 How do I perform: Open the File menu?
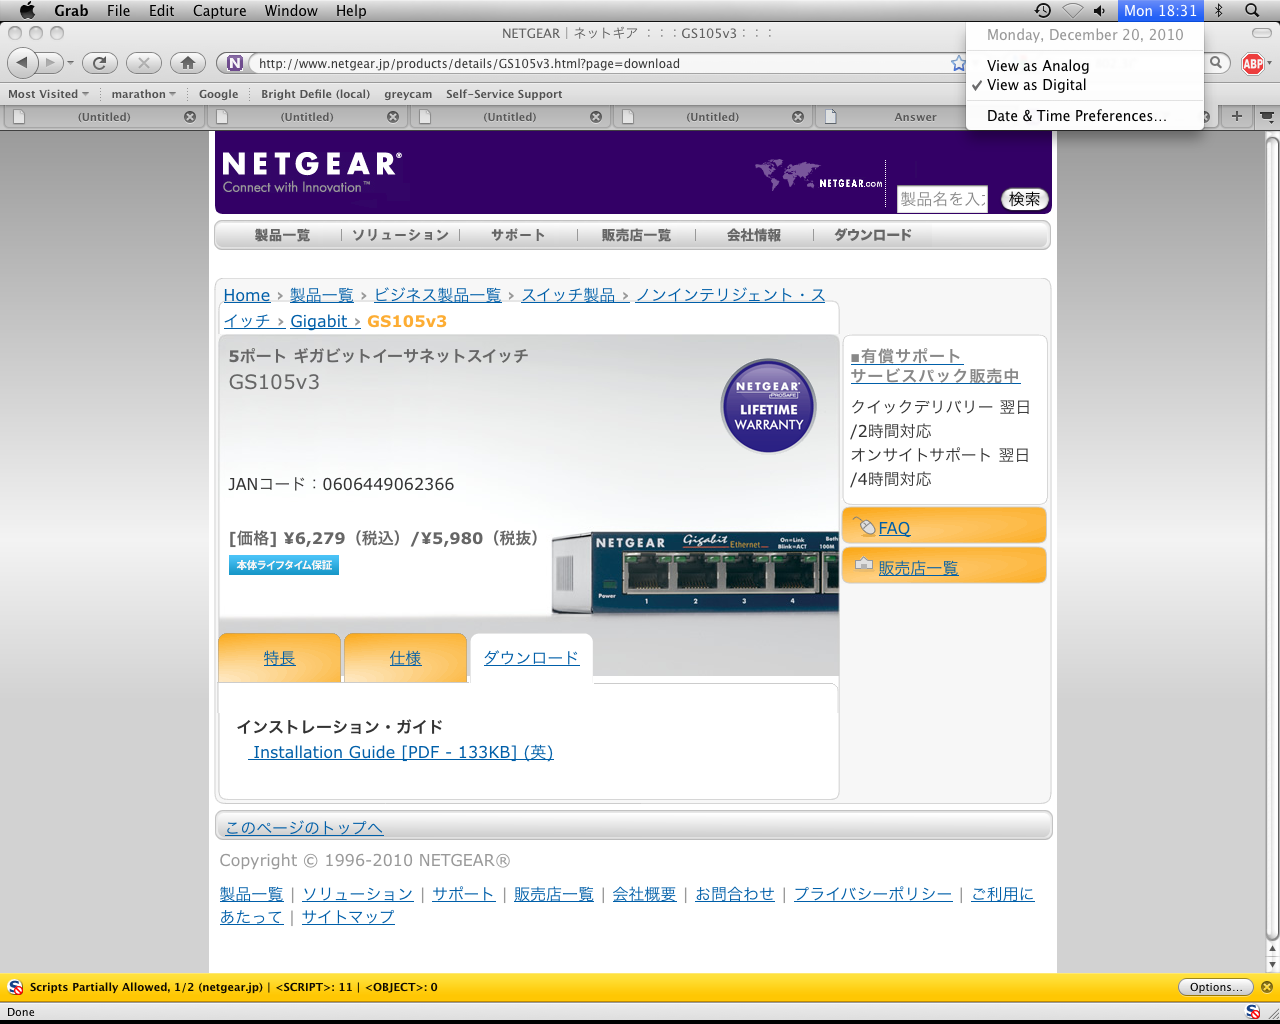[118, 10]
